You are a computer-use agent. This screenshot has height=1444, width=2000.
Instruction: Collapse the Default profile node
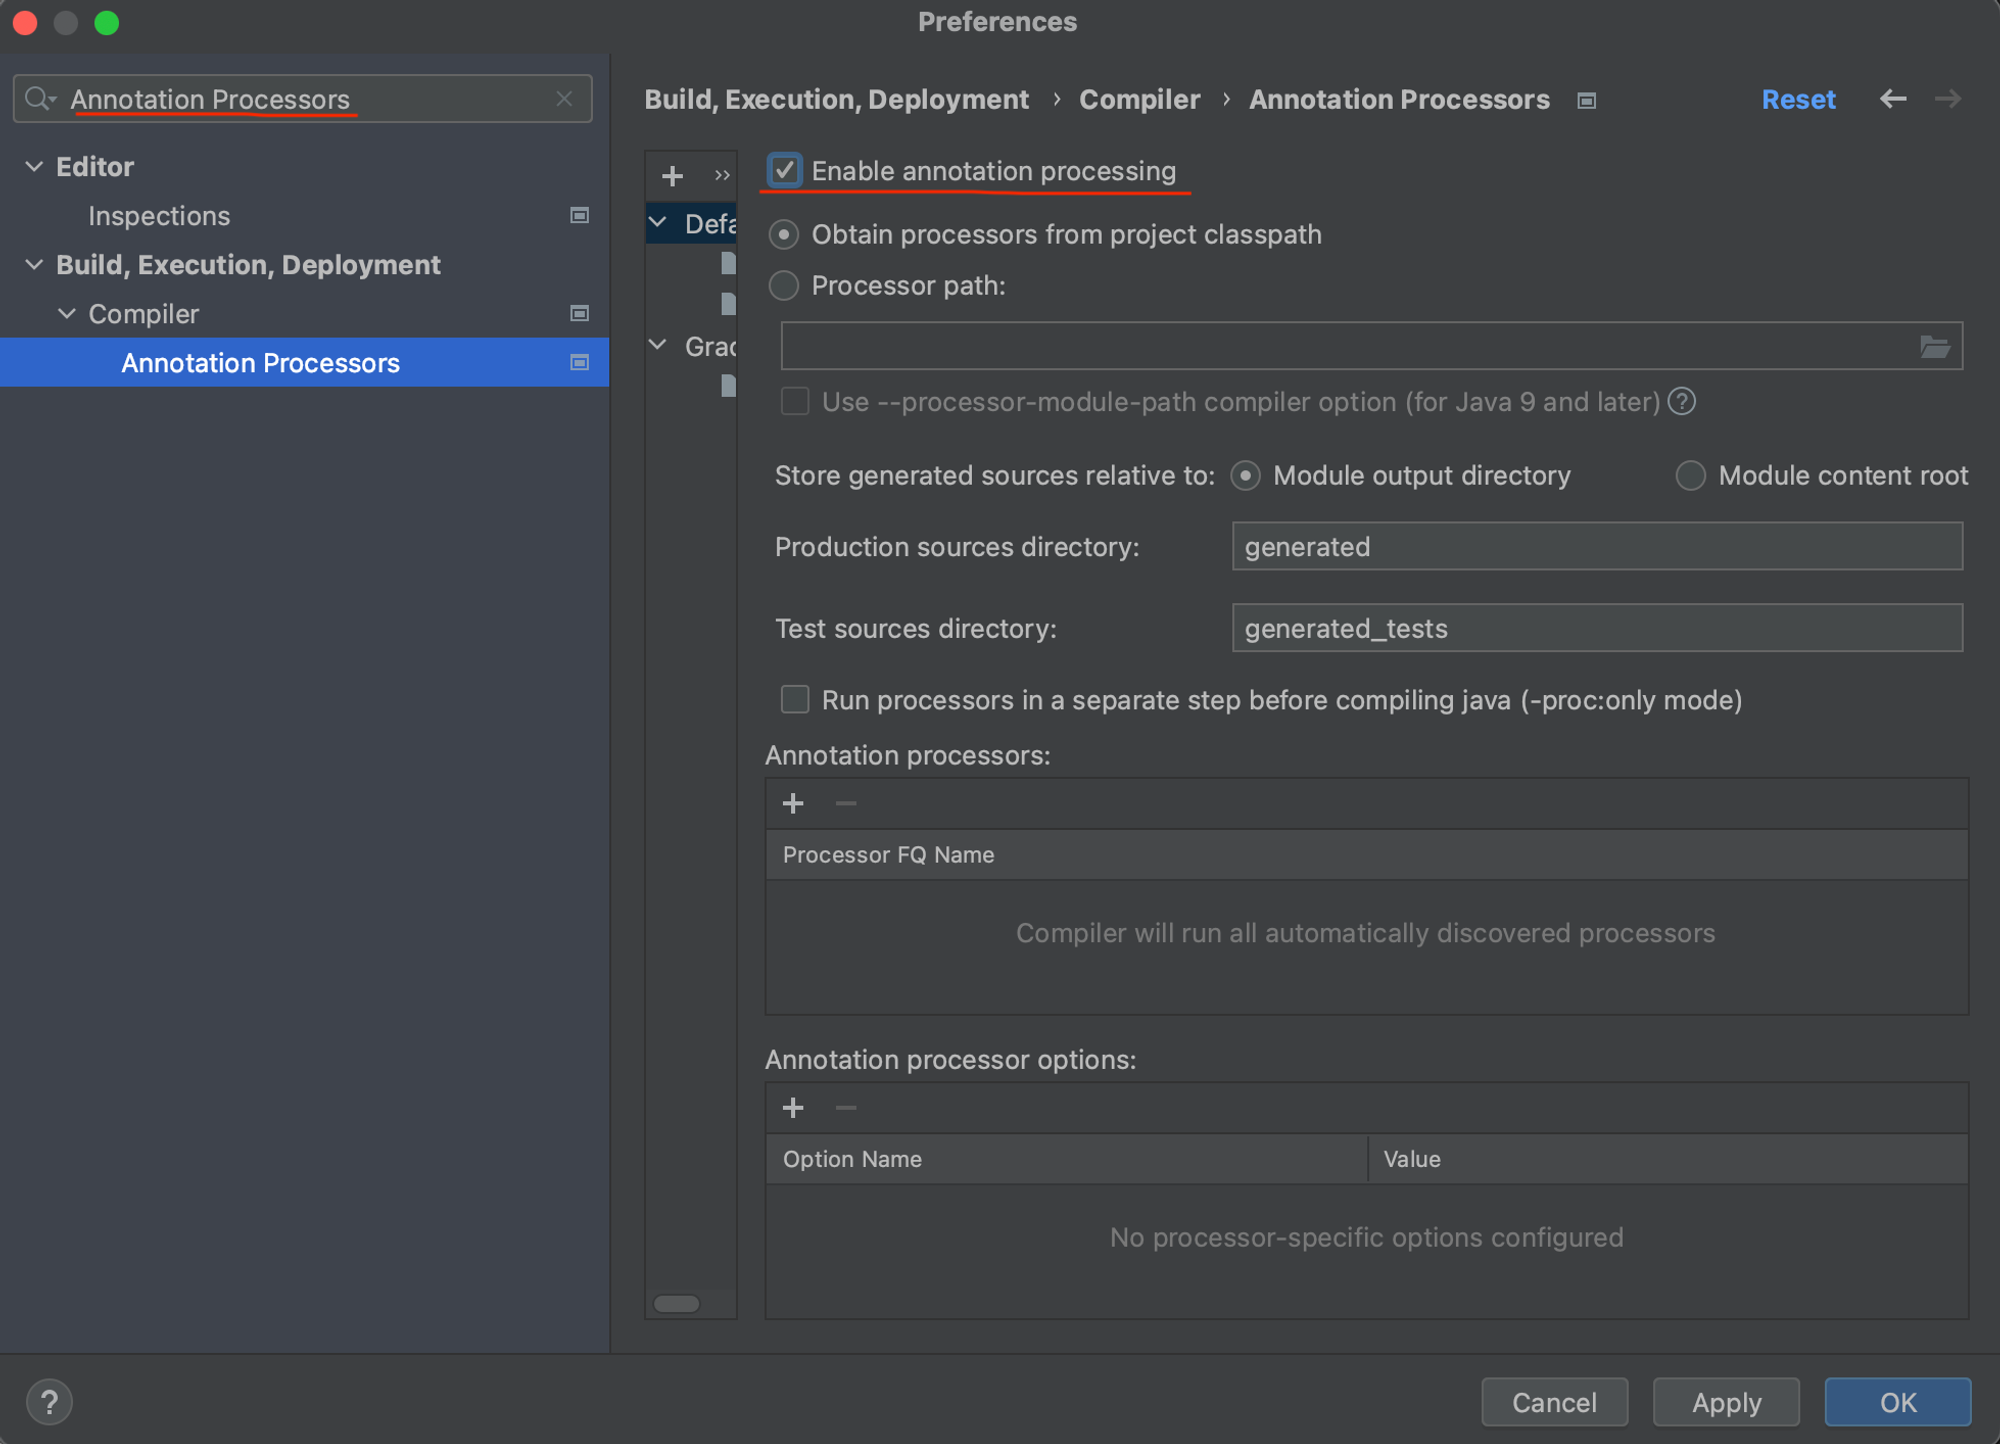pos(658,223)
